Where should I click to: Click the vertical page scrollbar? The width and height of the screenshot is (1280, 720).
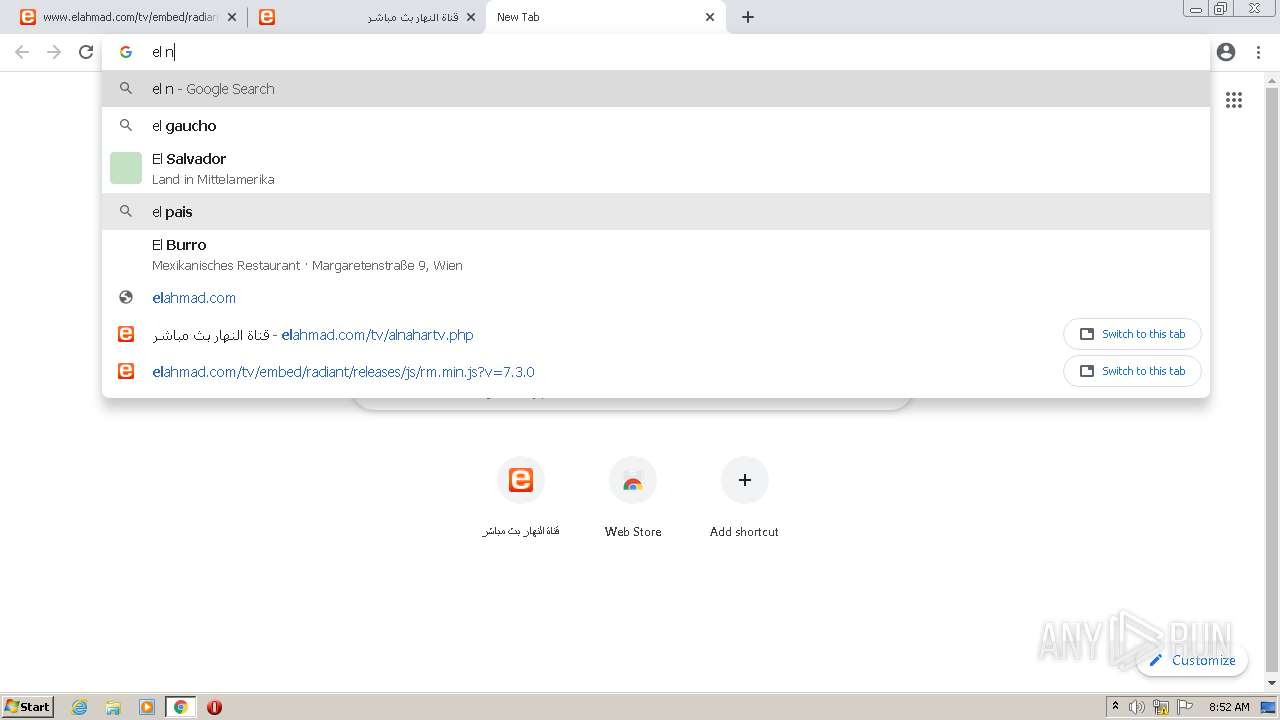pyautogui.click(x=1272, y=382)
